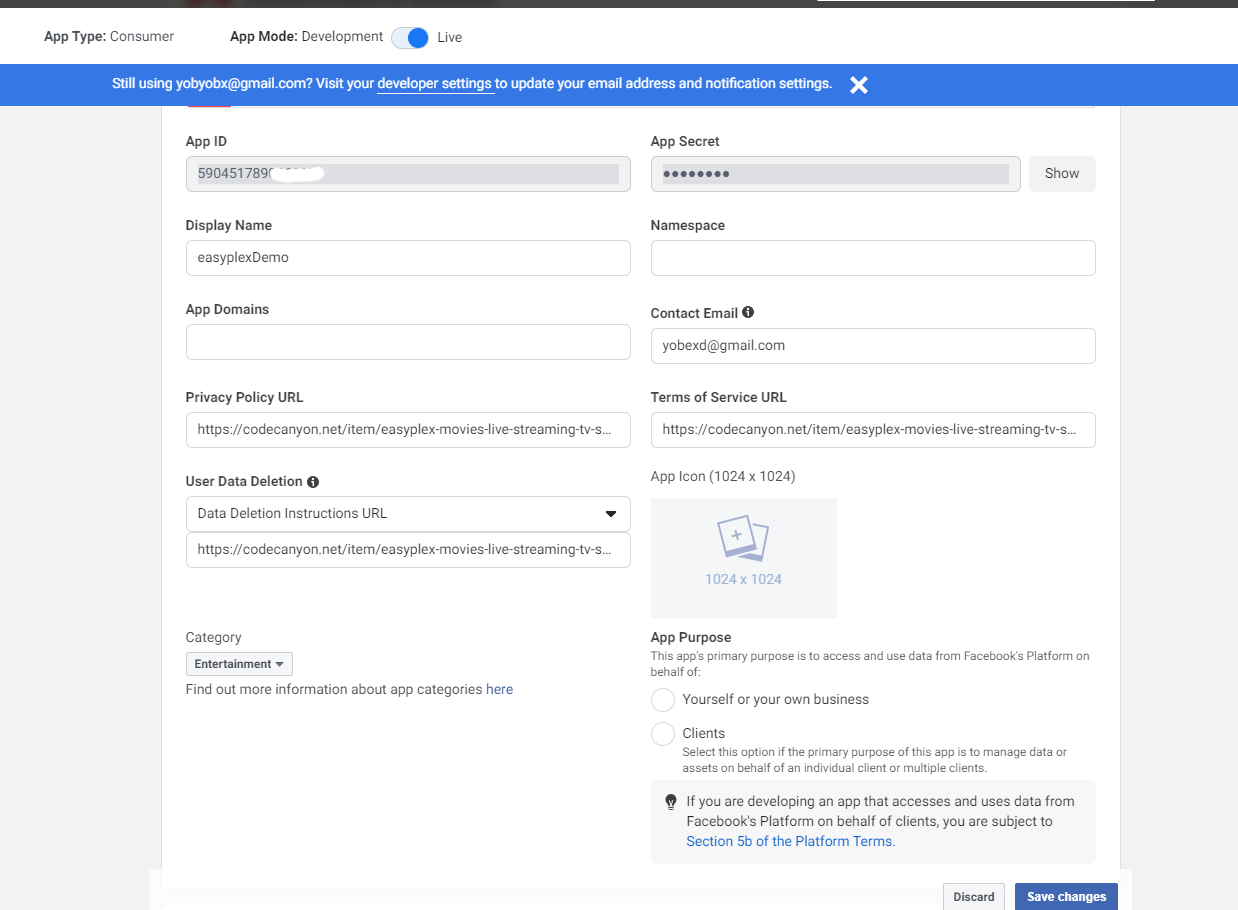
Task: Toggle App Mode from Development to Live
Action: pos(410,37)
